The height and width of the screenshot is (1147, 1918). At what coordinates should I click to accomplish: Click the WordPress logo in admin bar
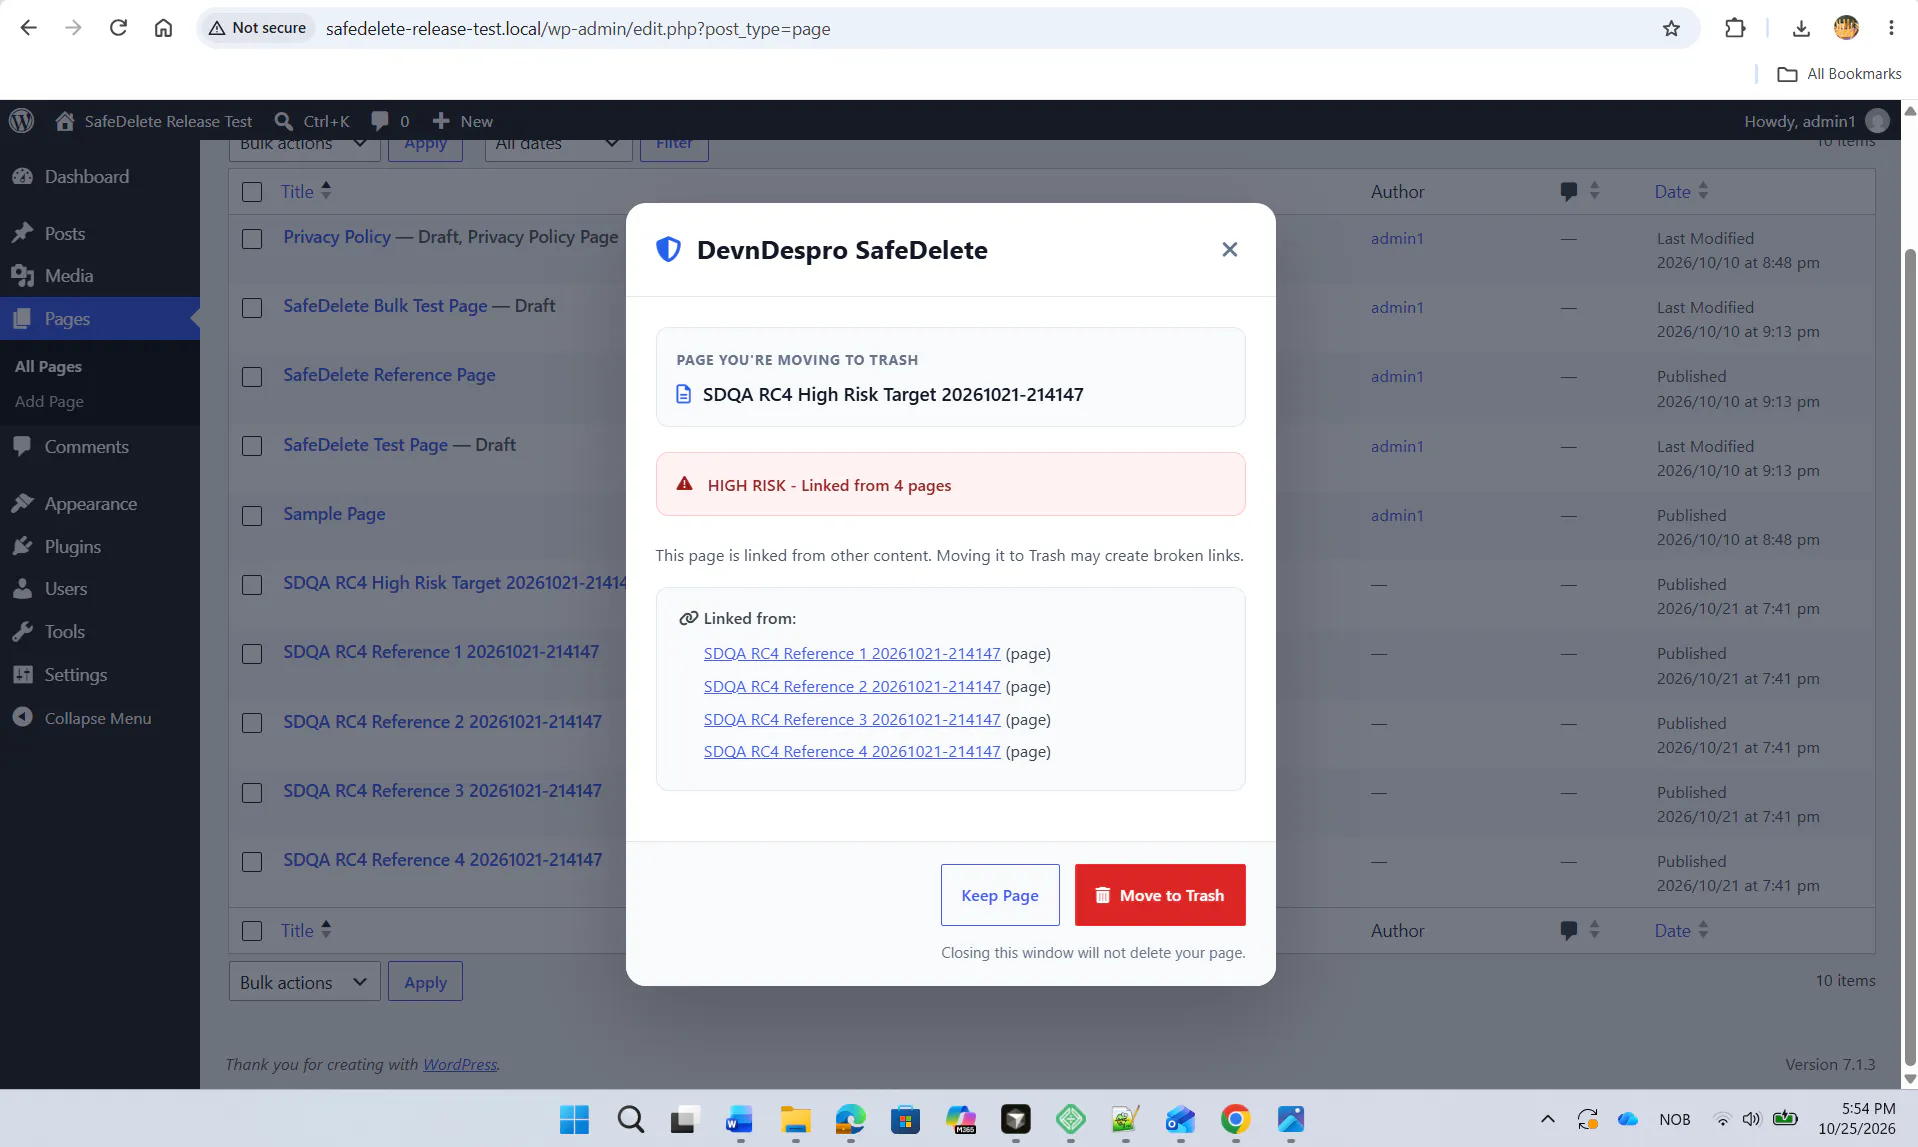21,121
